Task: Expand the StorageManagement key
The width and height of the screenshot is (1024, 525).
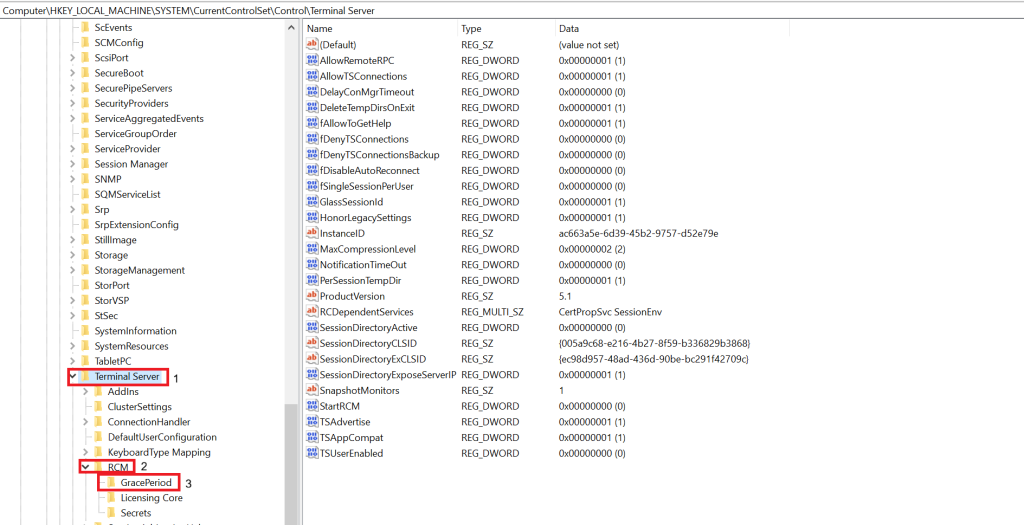Action: coord(72,270)
